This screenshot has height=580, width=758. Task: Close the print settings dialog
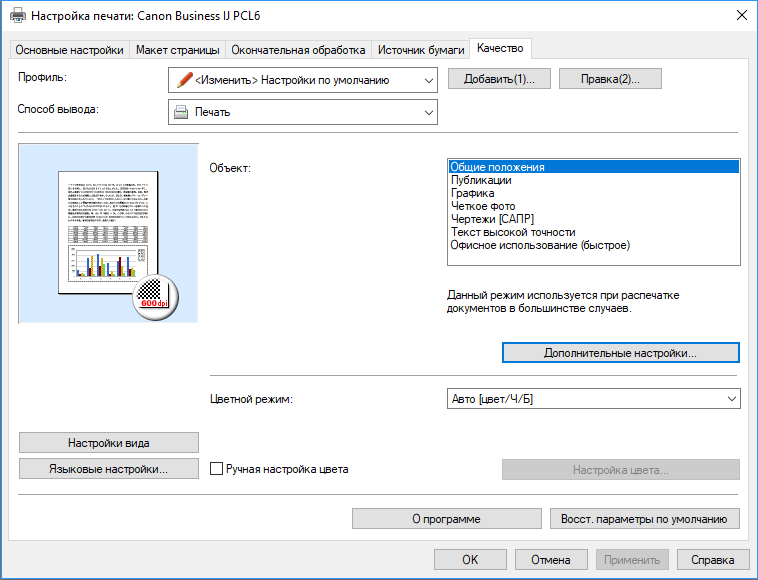tap(742, 15)
